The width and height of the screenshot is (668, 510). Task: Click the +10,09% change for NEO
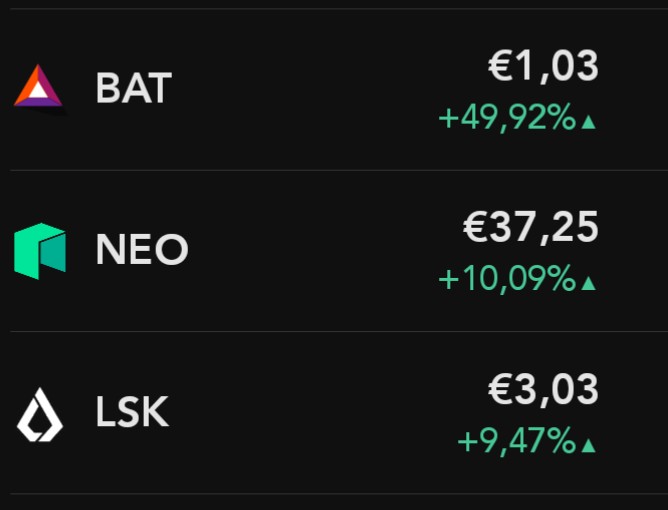[x=508, y=280]
